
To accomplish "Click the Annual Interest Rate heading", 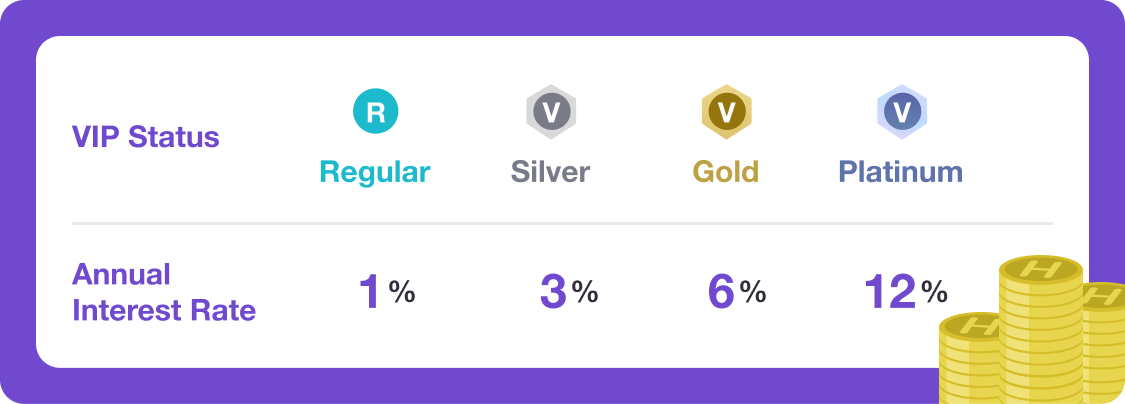I will tap(163, 293).
